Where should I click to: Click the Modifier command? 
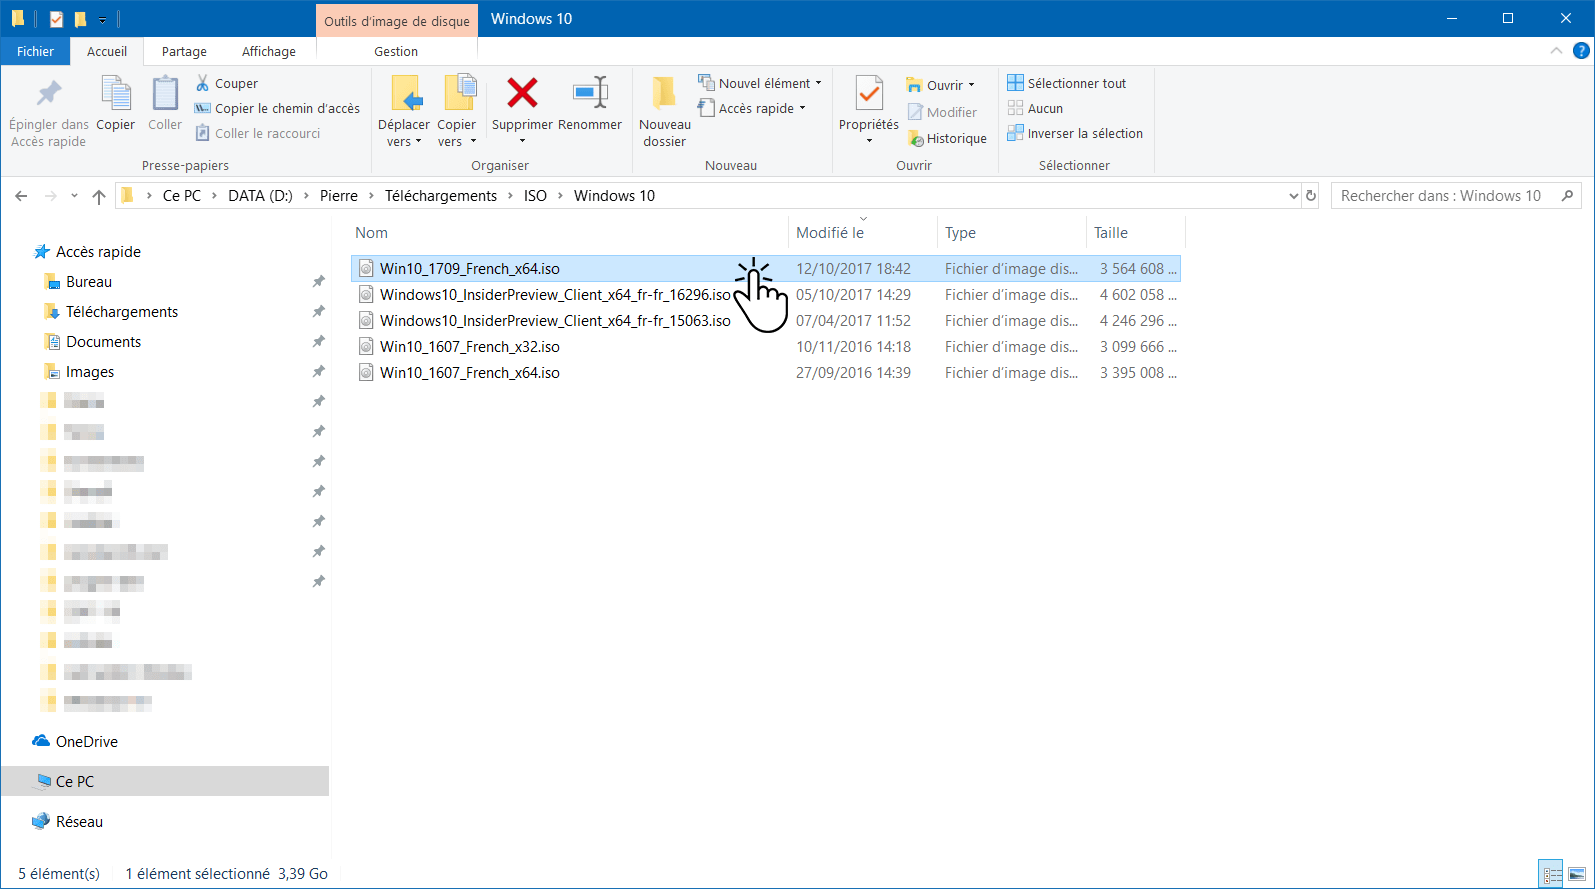coord(942,112)
